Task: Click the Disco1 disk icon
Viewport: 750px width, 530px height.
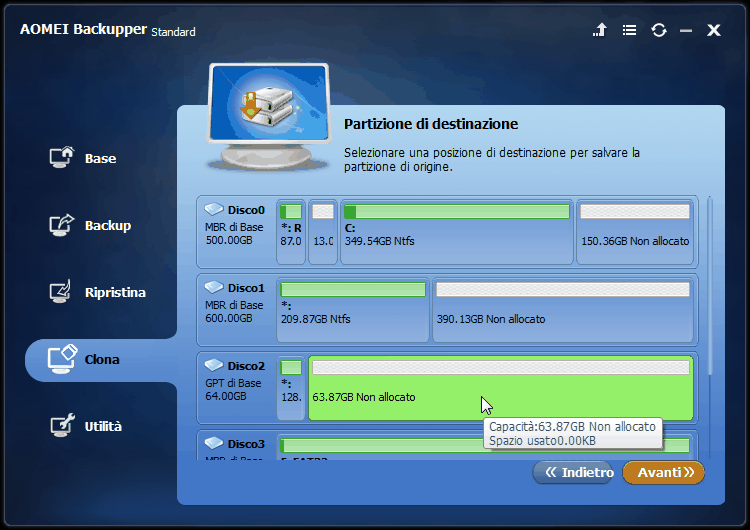Action: pyautogui.click(x=214, y=287)
